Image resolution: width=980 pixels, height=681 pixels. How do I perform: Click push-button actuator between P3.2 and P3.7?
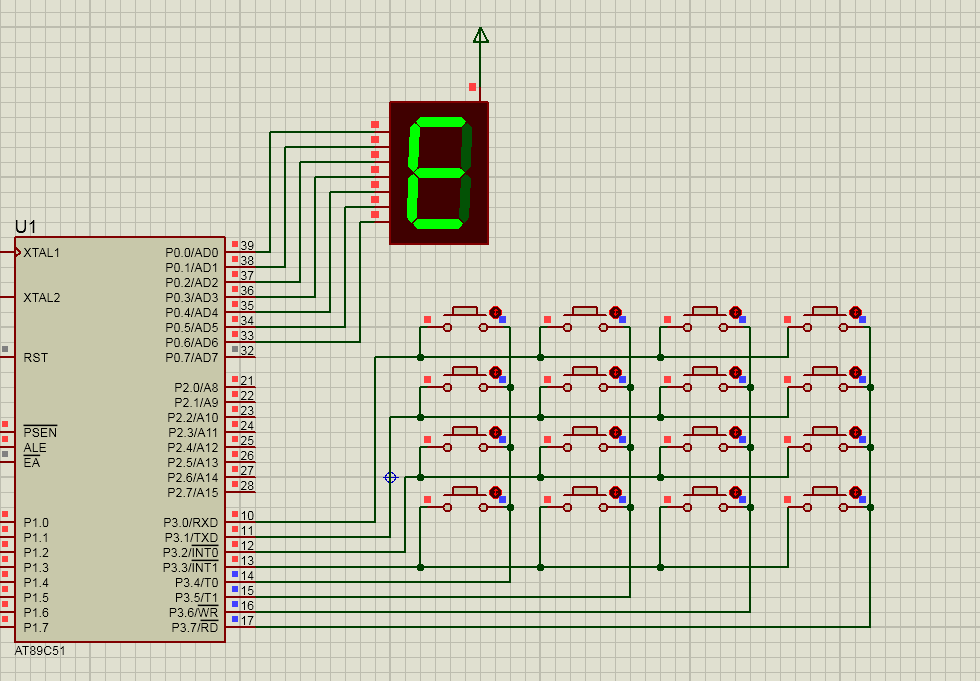pos(825,431)
